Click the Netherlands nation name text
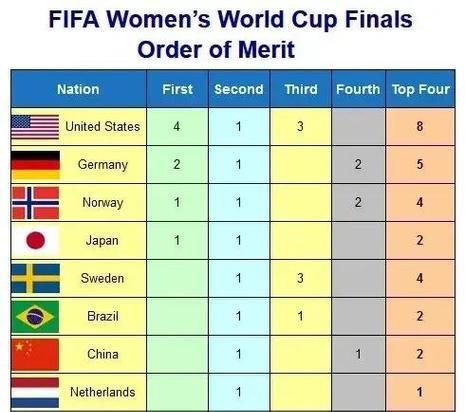 pyautogui.click(x=103, y=392)
